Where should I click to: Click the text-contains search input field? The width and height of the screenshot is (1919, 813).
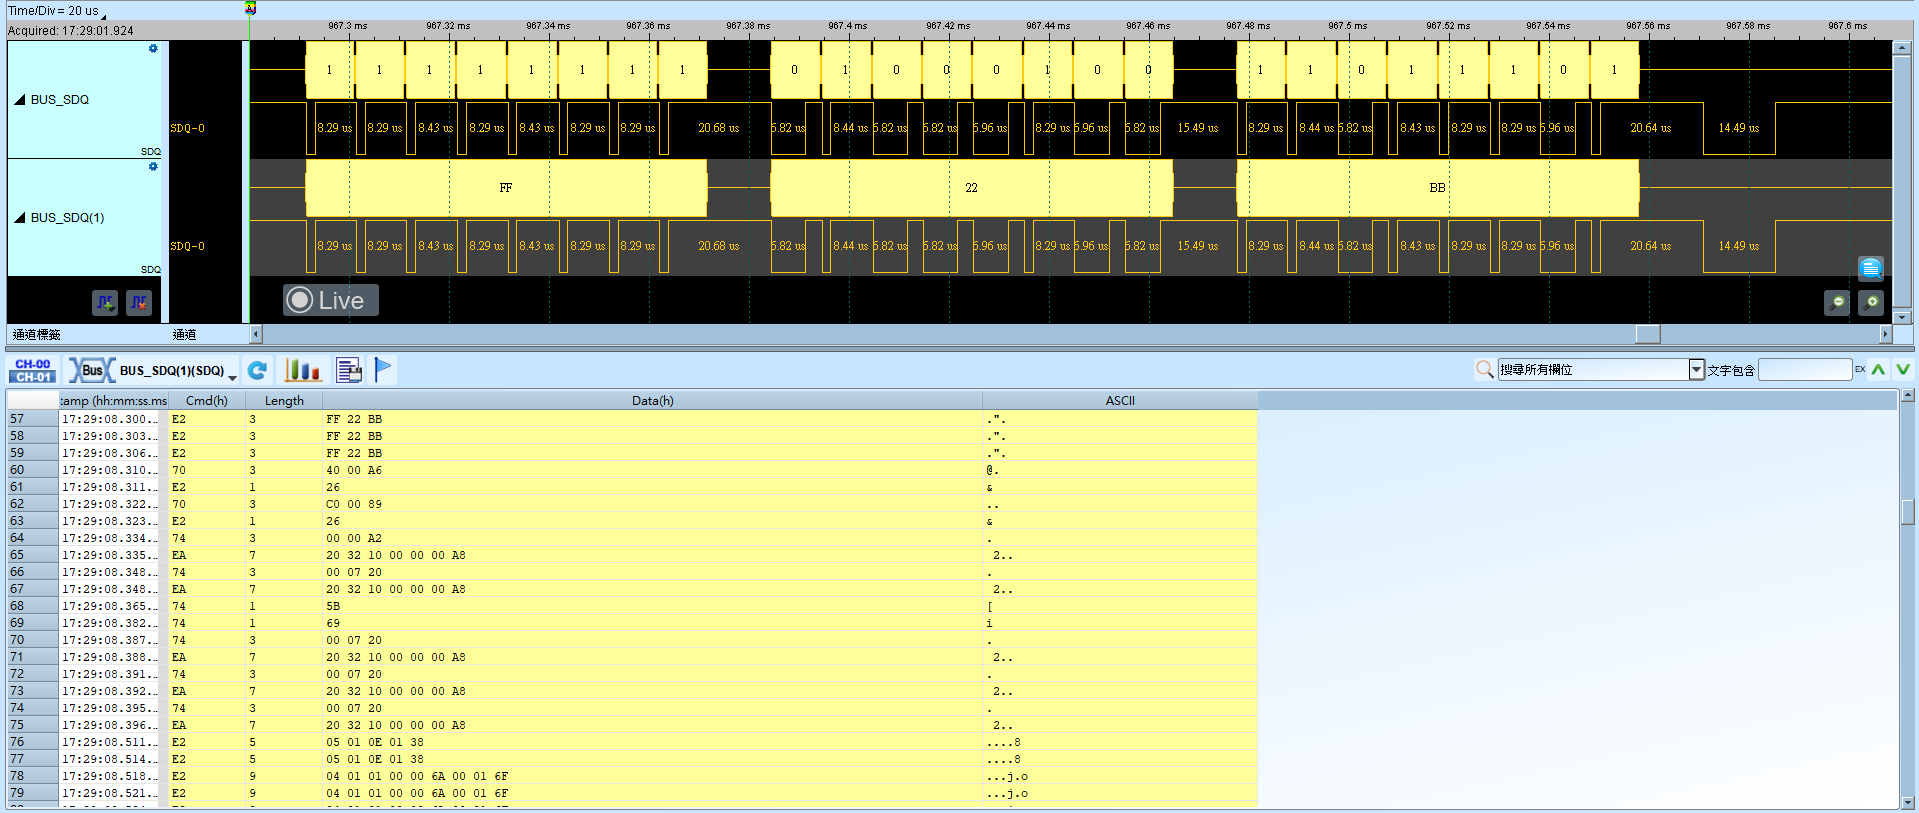click(1805, 370)
